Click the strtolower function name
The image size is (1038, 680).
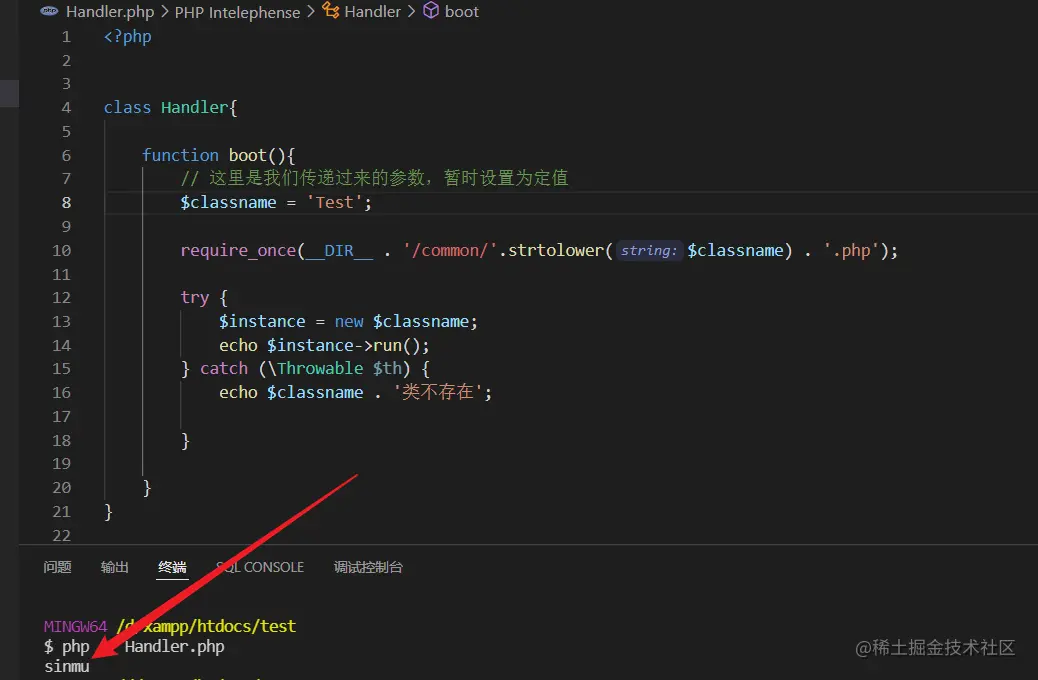(x=555, y=251)
